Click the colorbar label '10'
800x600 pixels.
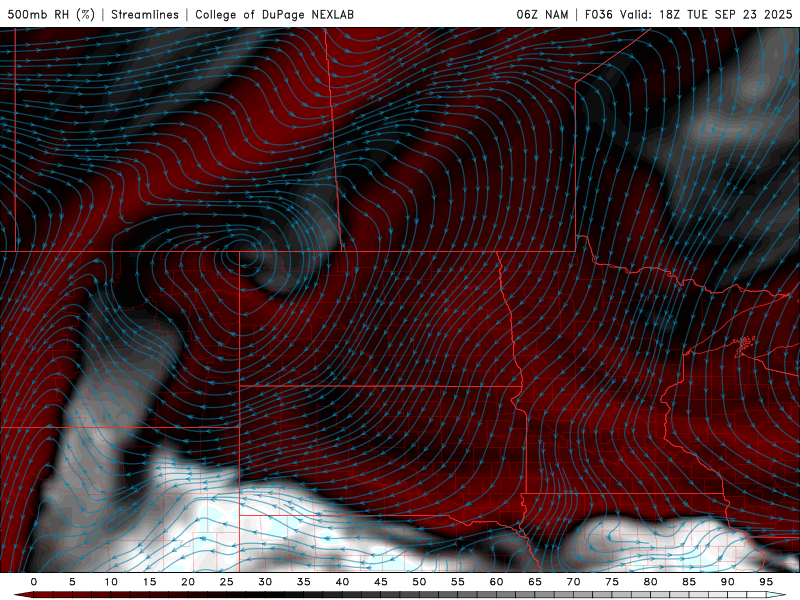[x=111, y=582]
